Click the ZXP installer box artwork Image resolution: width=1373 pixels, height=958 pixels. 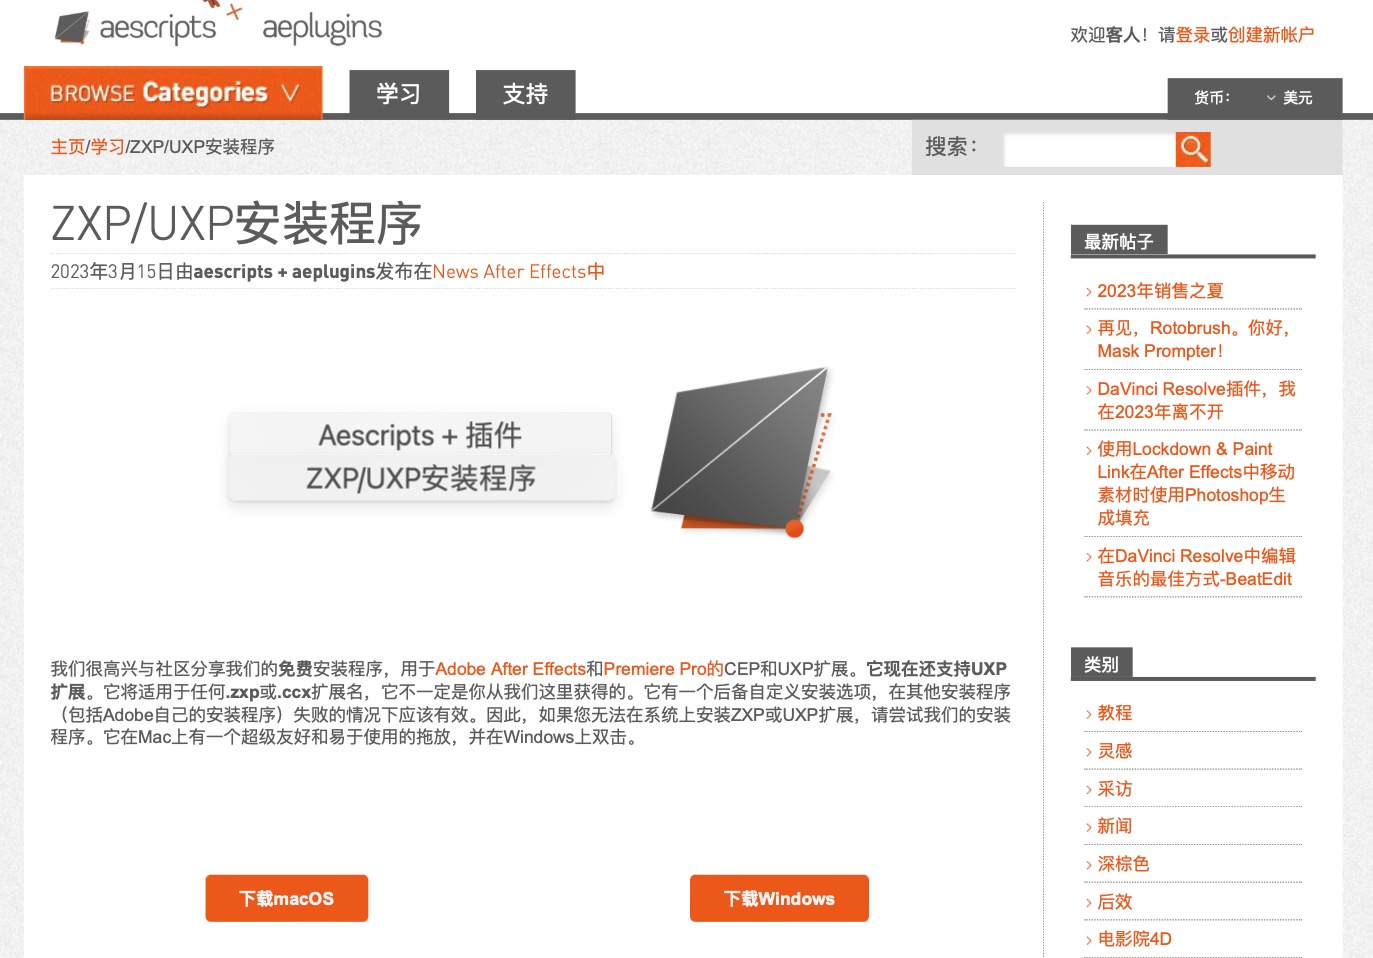point(742,452)
